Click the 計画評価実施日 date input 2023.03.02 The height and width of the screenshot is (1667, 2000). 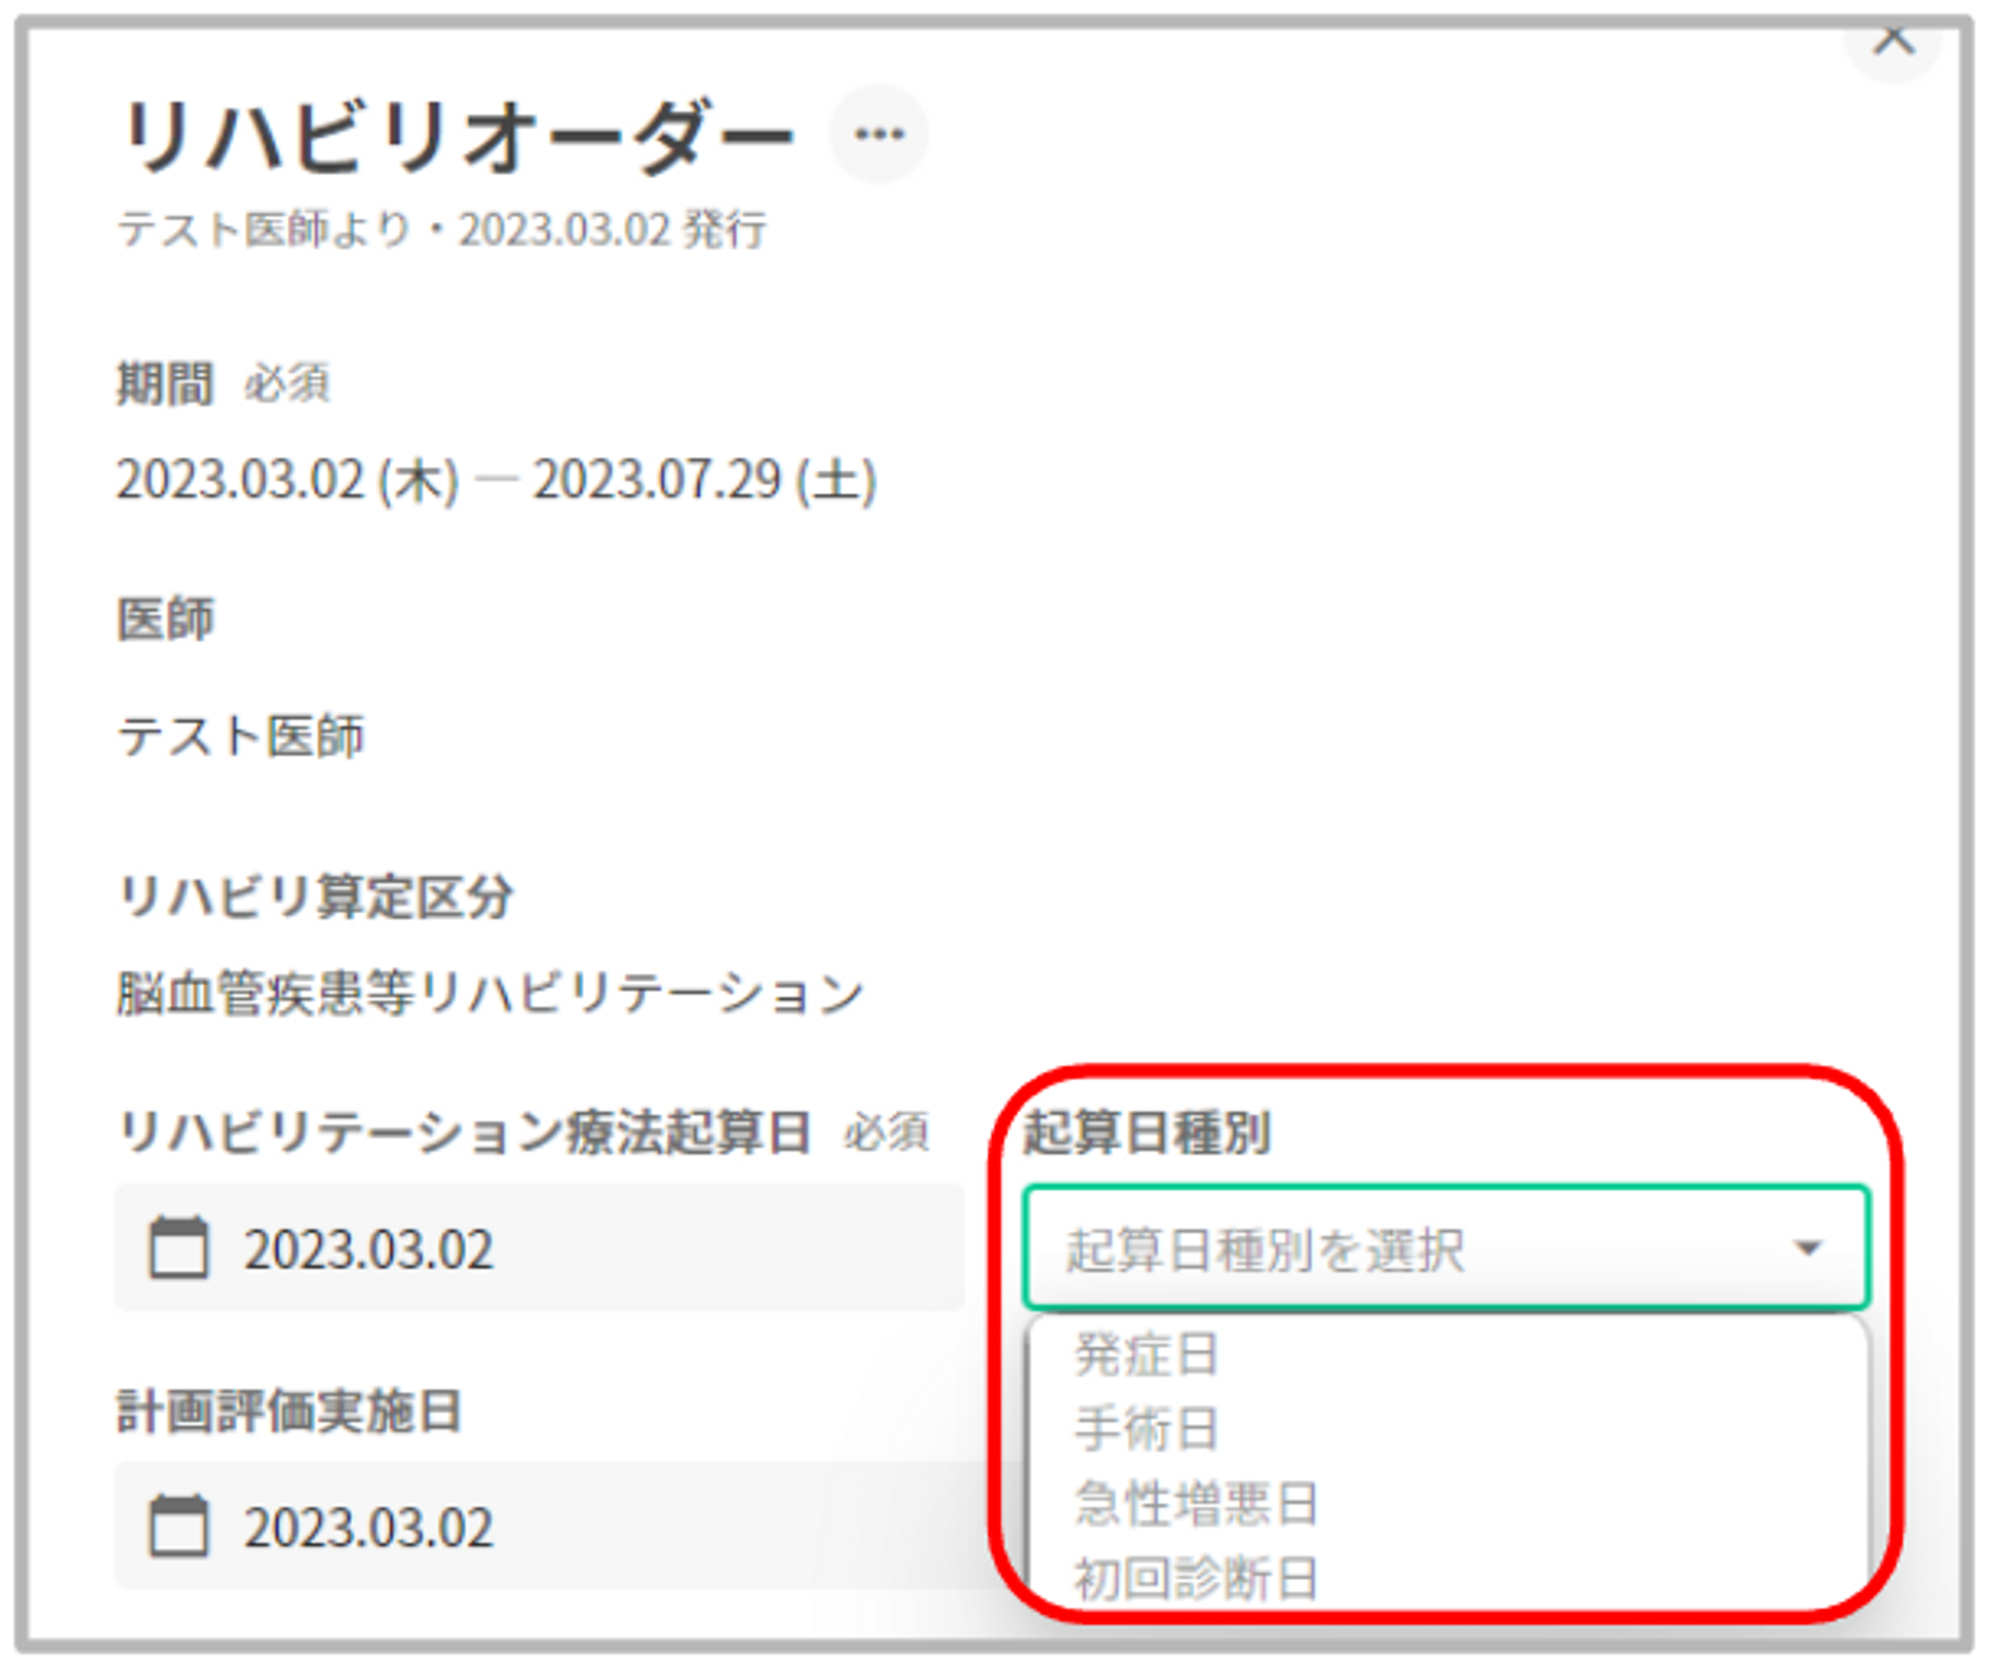[370, 1528]
